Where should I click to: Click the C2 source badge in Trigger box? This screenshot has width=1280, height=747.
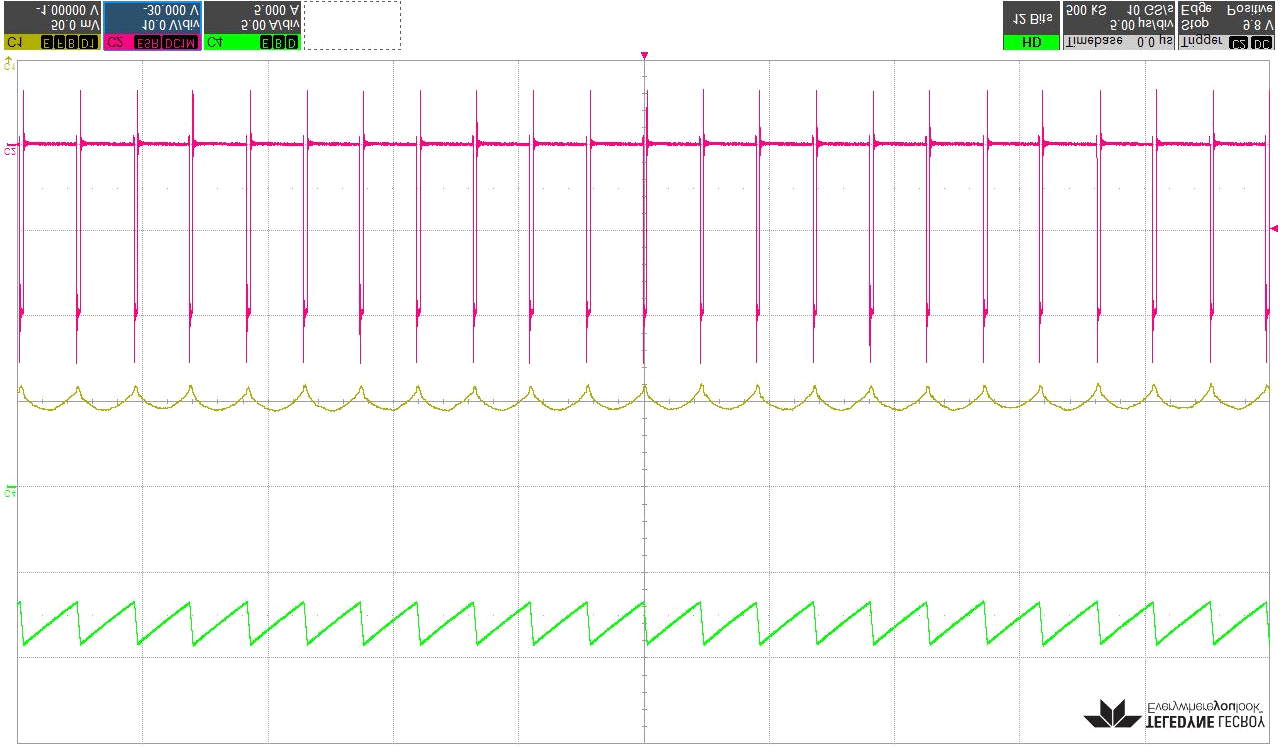point(1238,43)
